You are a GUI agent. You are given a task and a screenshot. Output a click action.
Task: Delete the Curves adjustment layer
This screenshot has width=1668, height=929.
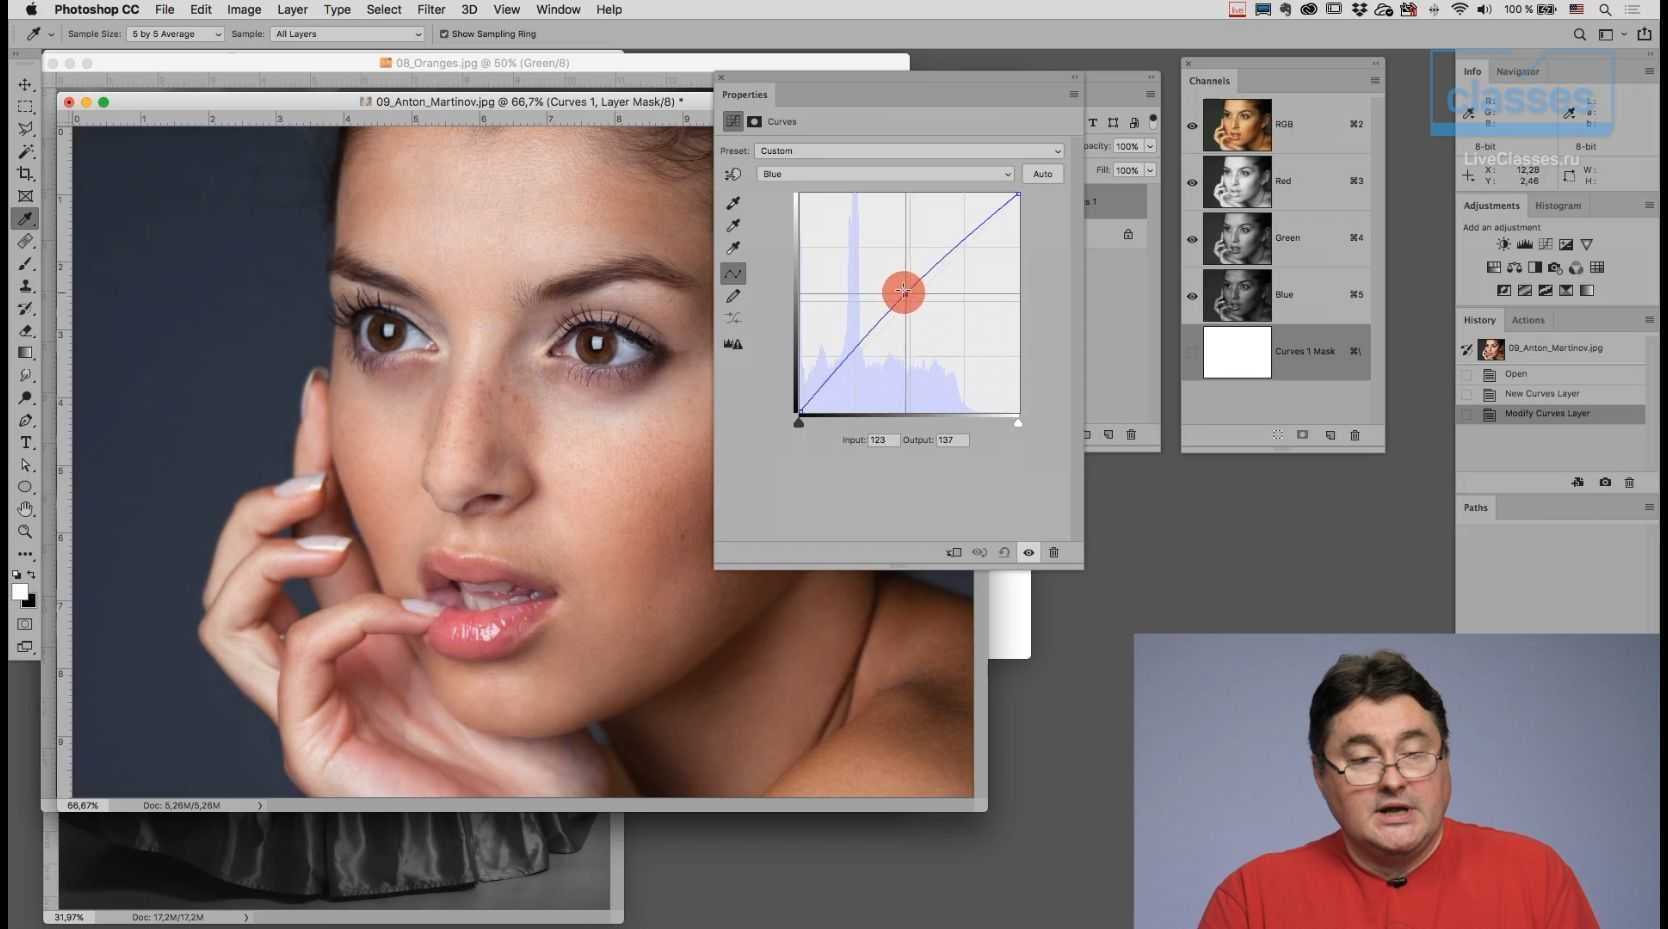coord(1054,553)
